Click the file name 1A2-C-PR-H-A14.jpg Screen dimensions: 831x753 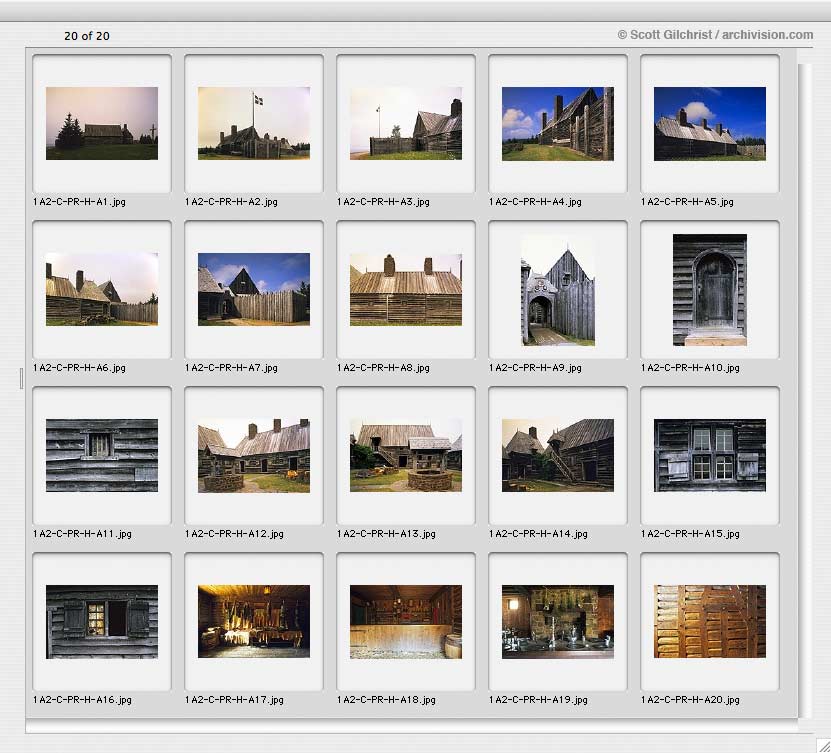click(x=538, y=534)
